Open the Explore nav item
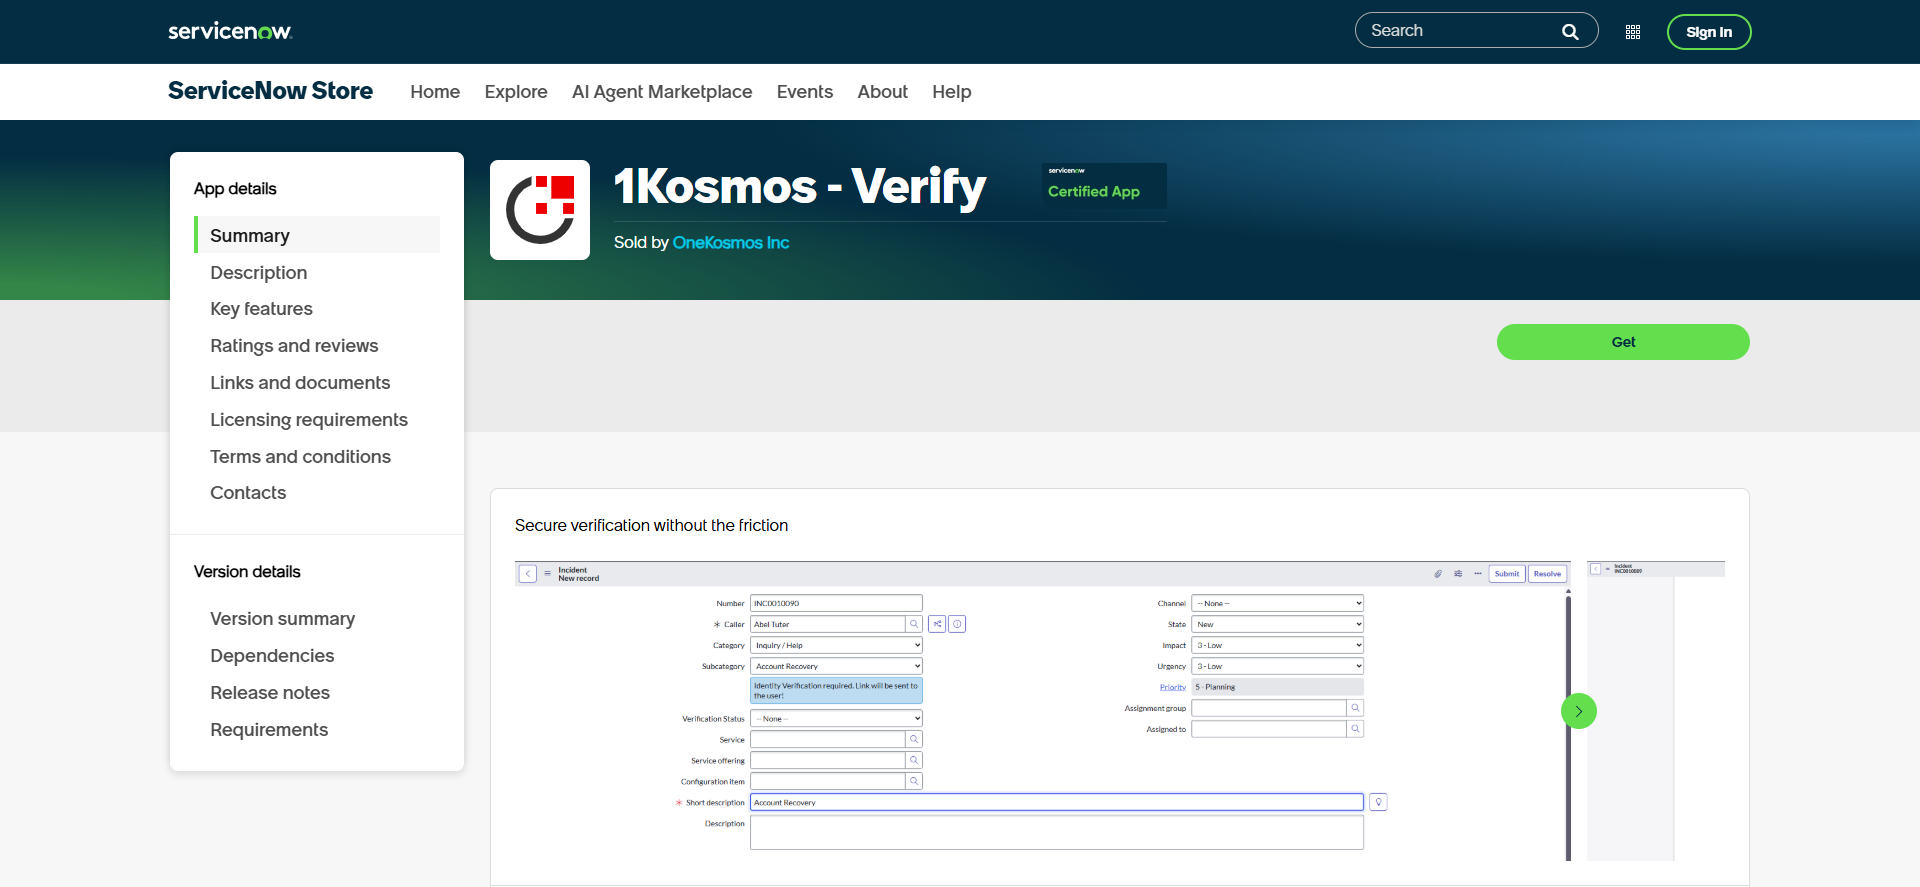Screen dimensions: 1920x887 tap(516, 92)
